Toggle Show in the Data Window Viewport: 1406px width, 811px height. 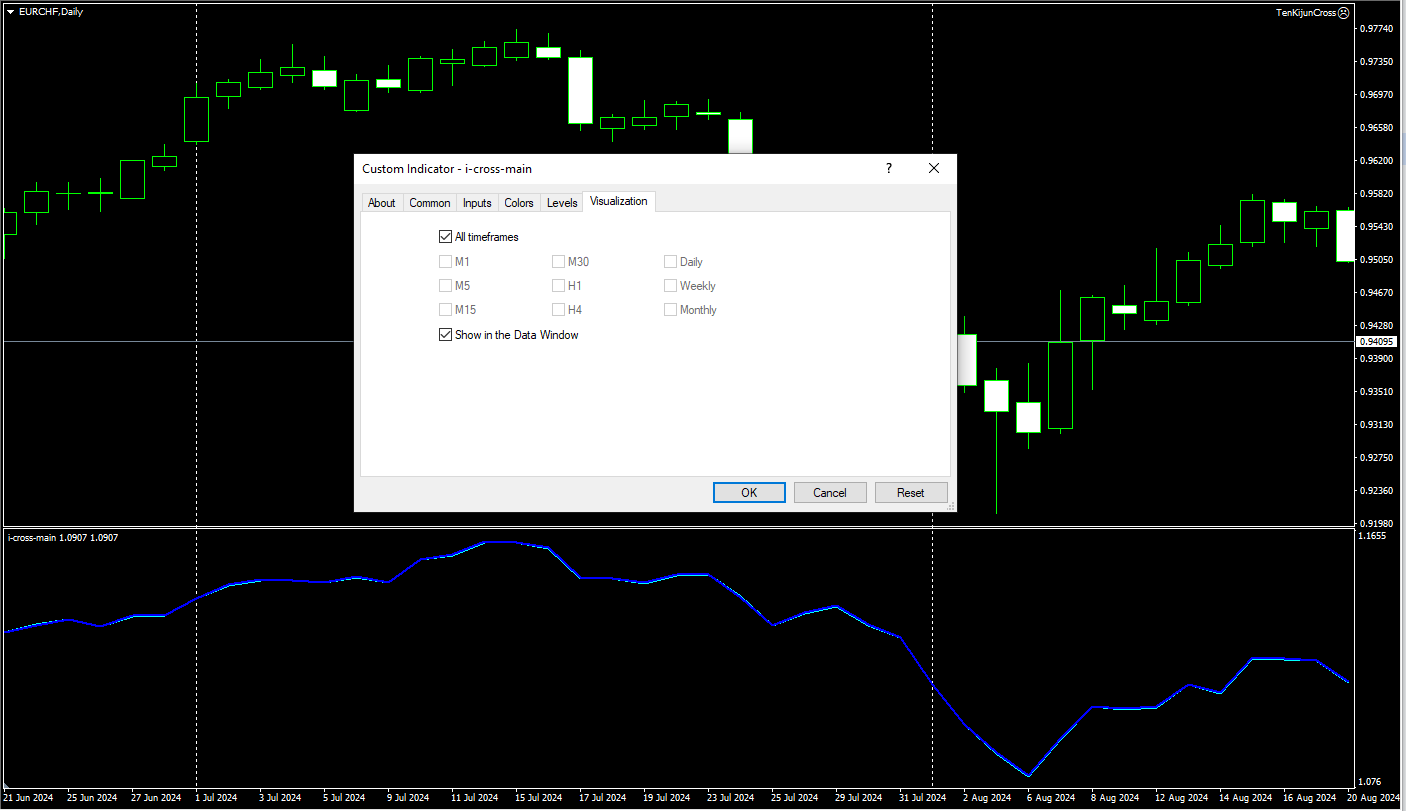click(x=445, y=335)
